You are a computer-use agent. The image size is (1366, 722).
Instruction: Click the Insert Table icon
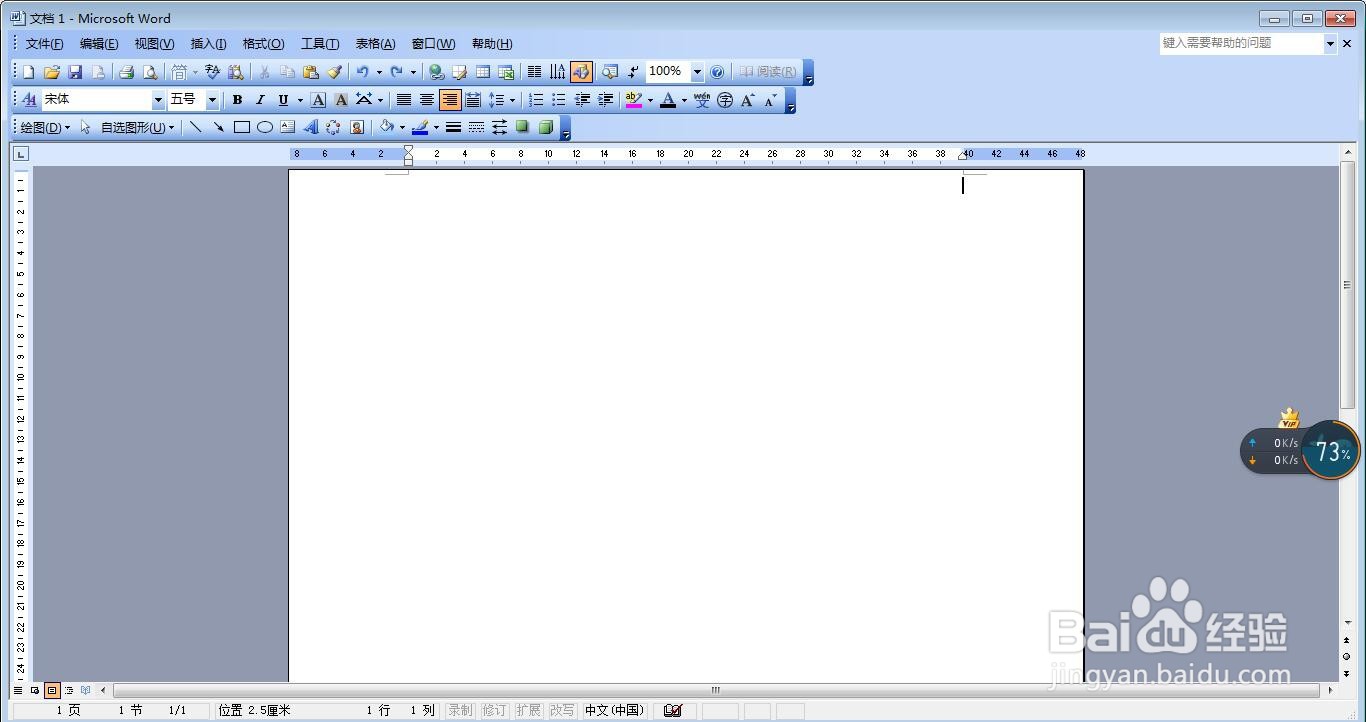(483, 72)
